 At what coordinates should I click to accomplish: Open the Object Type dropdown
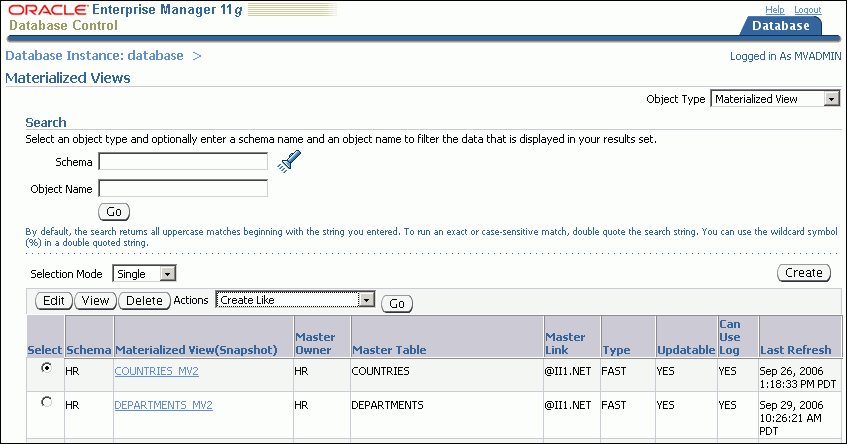point(775,99)
